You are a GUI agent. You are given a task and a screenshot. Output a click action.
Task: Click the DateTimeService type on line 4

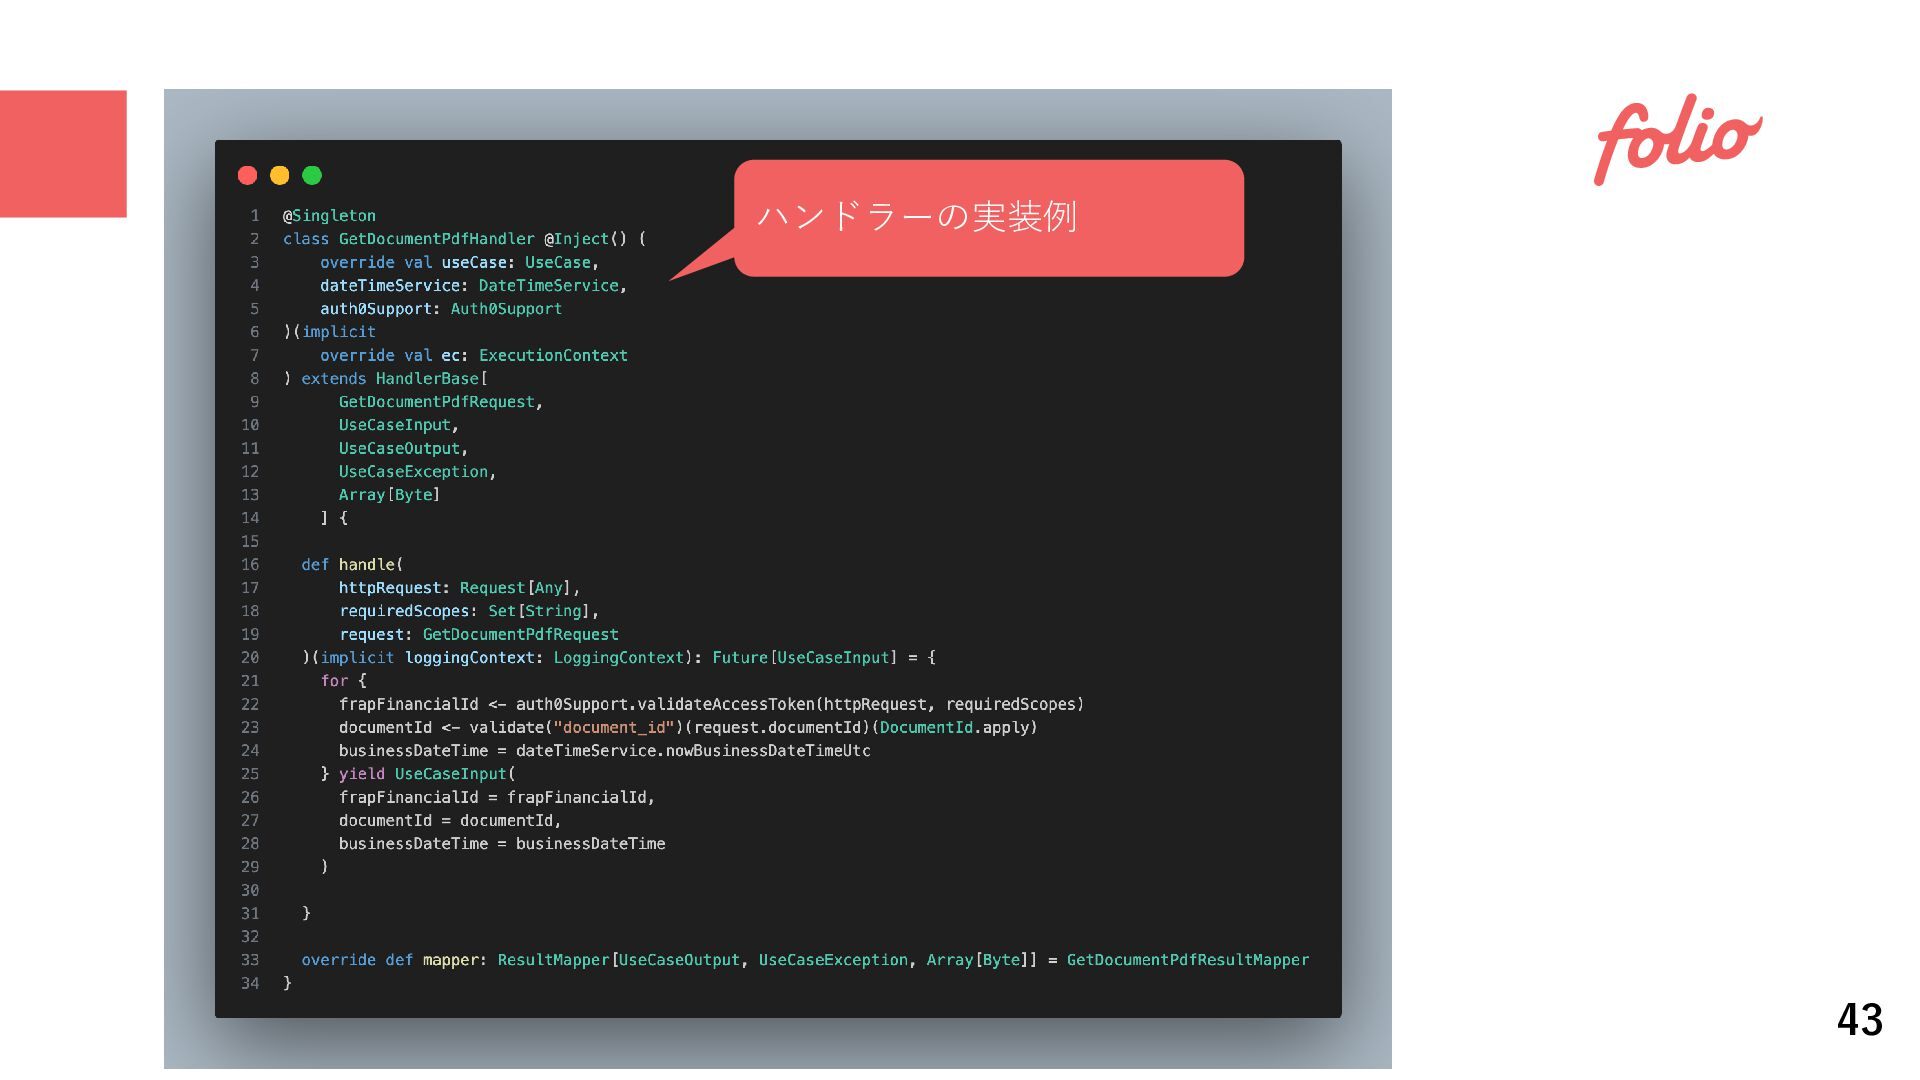point(548,286)
